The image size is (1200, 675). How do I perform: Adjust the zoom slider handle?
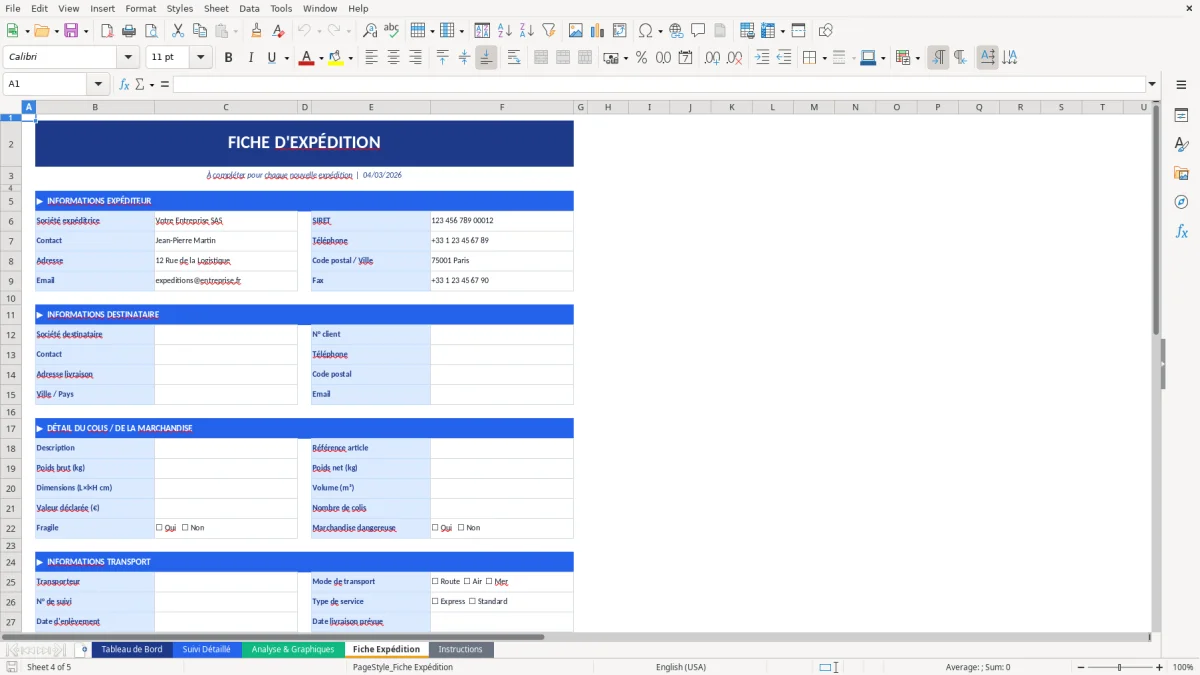point(1120,667)
